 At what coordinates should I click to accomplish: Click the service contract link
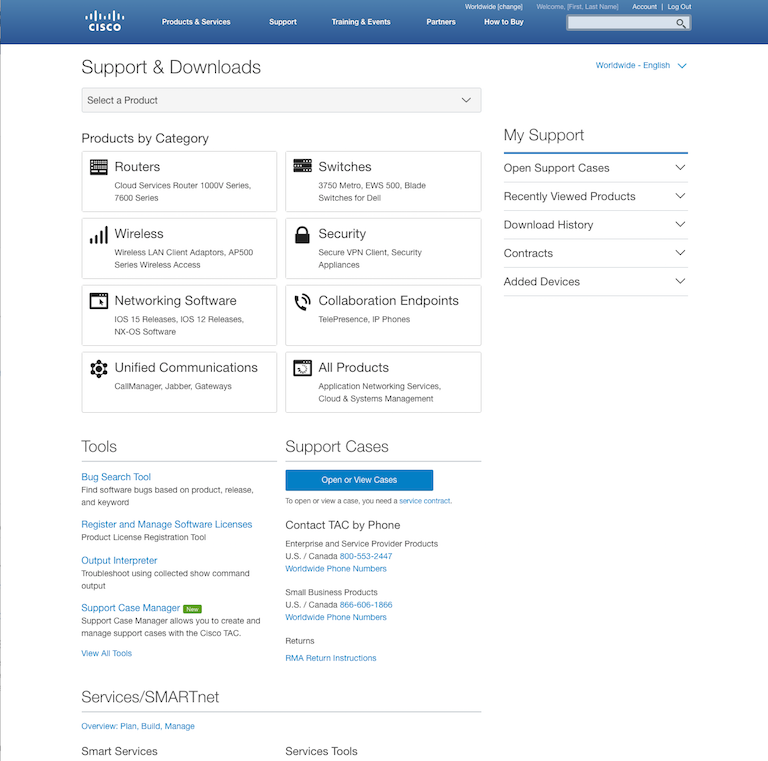point(425,501)
